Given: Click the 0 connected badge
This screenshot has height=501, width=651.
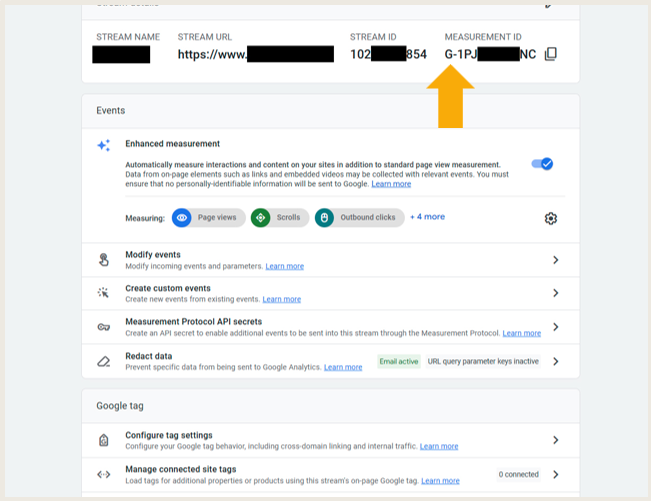Looking at the screenshot, I should click(x=519, y=474).
